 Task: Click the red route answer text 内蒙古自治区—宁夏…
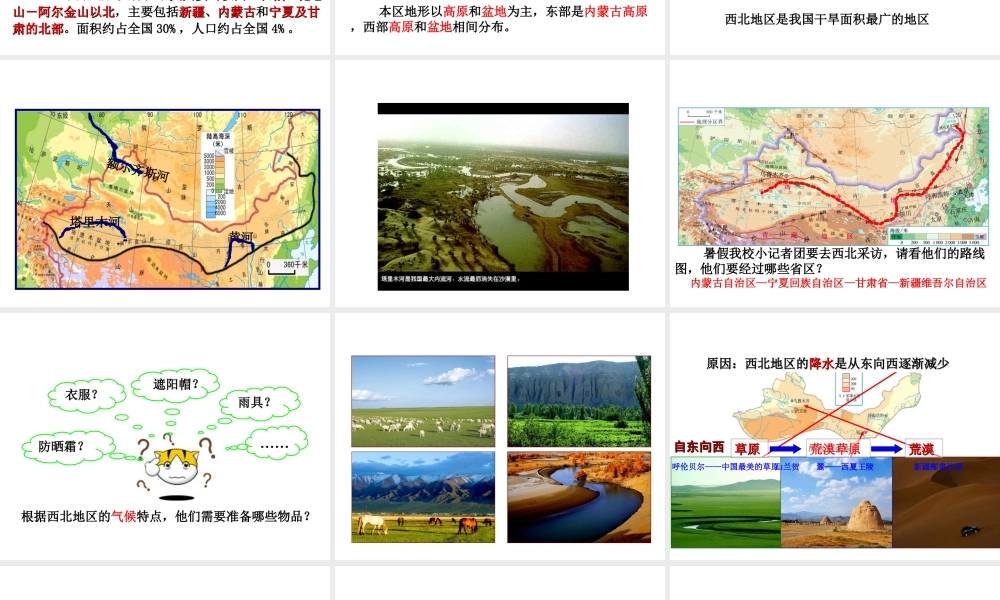coord(839,283)
